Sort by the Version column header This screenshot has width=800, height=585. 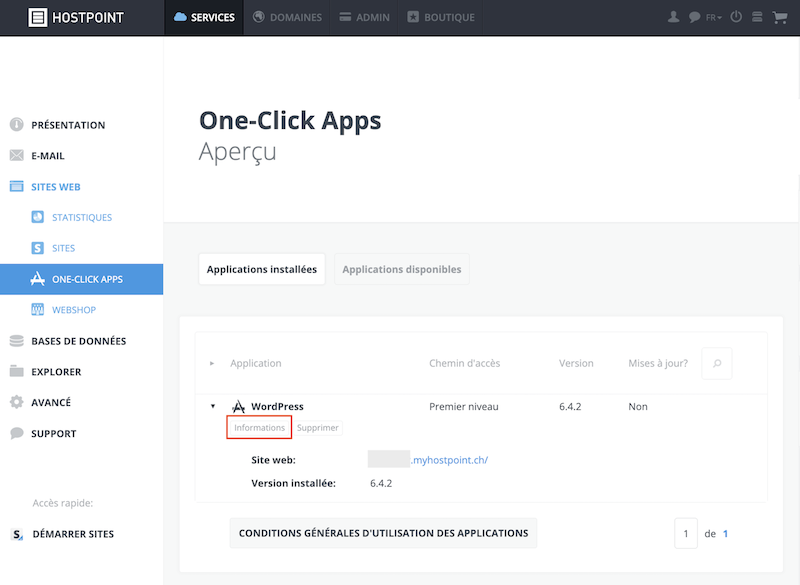point(576,363)
